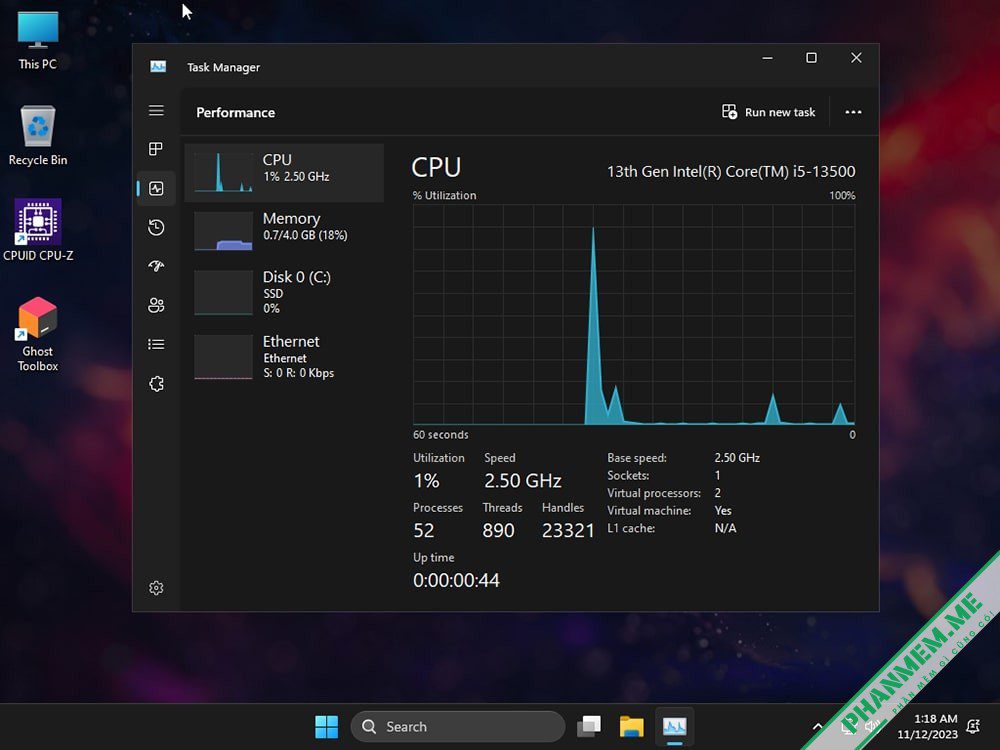Select the CPUID CPU-Z shortcut
The height and width of the screenshot is (750, 1000).
click(x=38, y=230)
